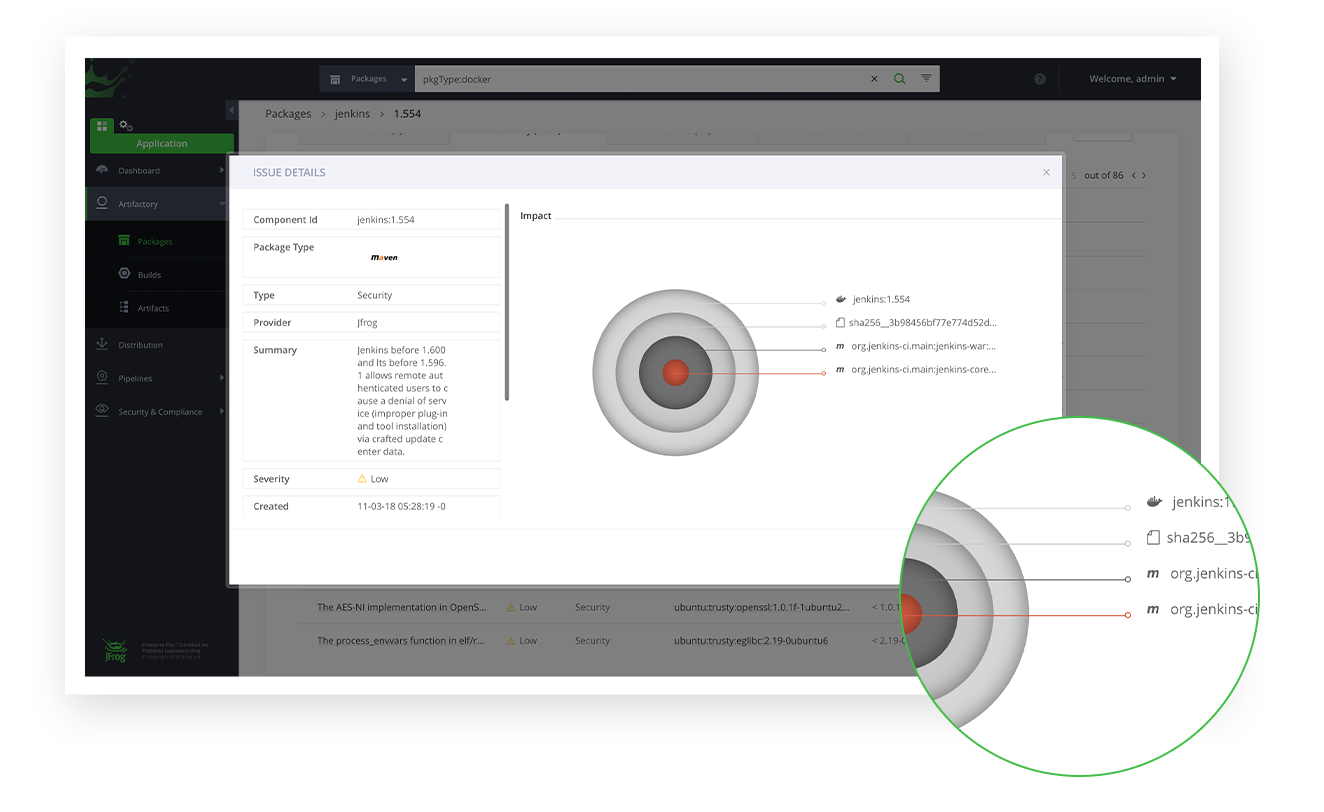Open the Administration gear icon
The height and width of the screenshot is (812, 1324).
click(x=126, y=126)
